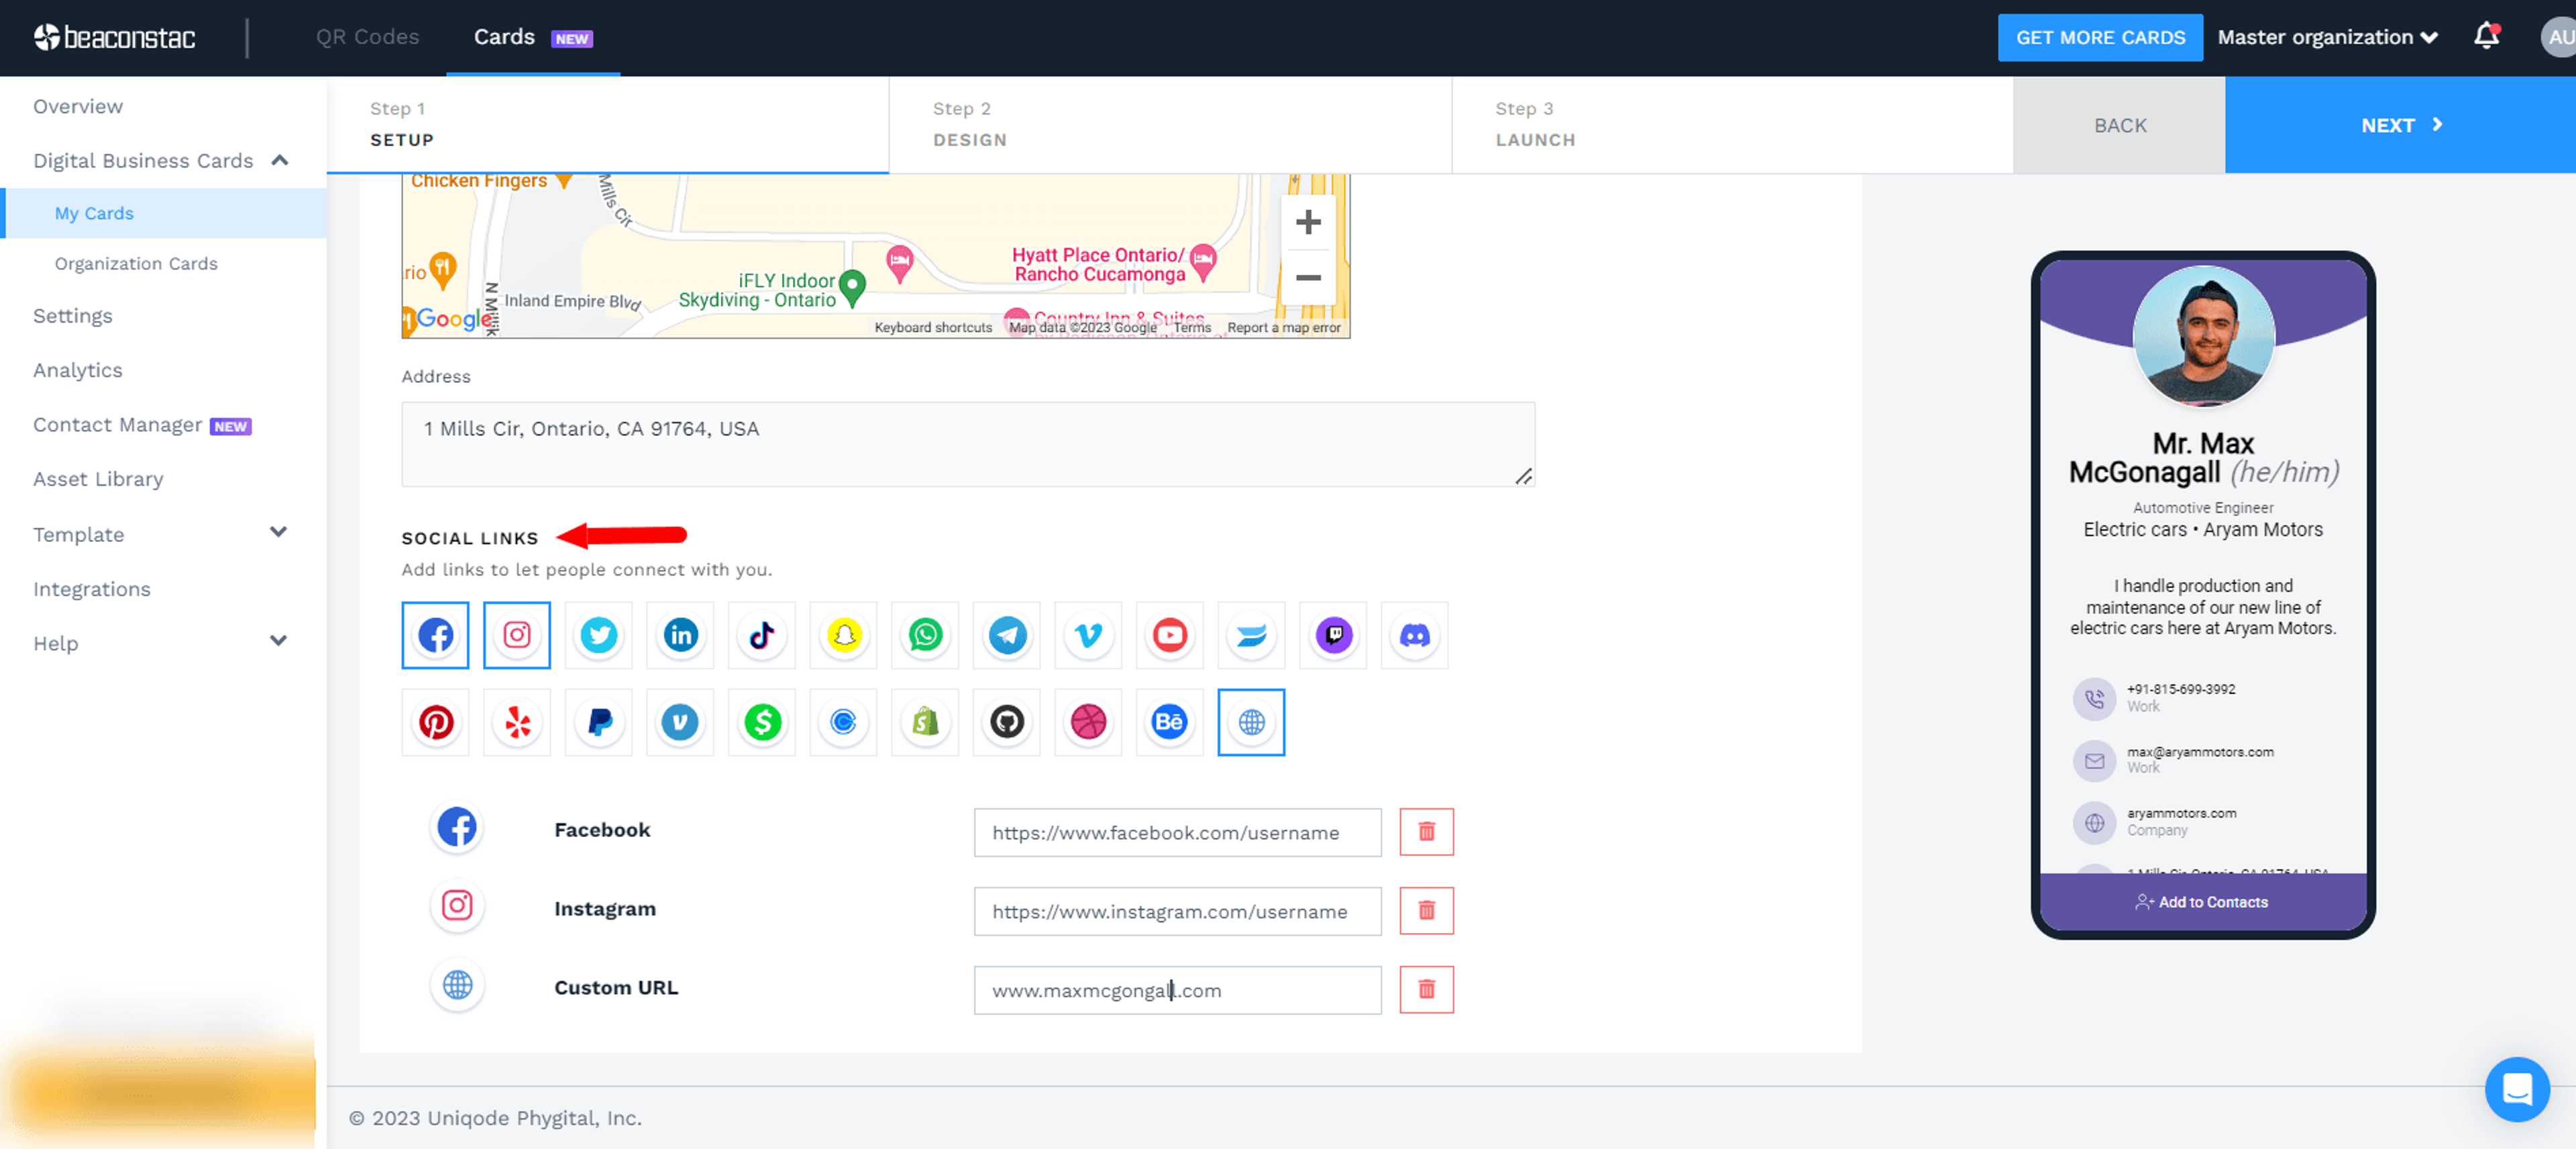Add a Yelp social link
Screen dimensions: 2576x1149
[x=517, y=722]
